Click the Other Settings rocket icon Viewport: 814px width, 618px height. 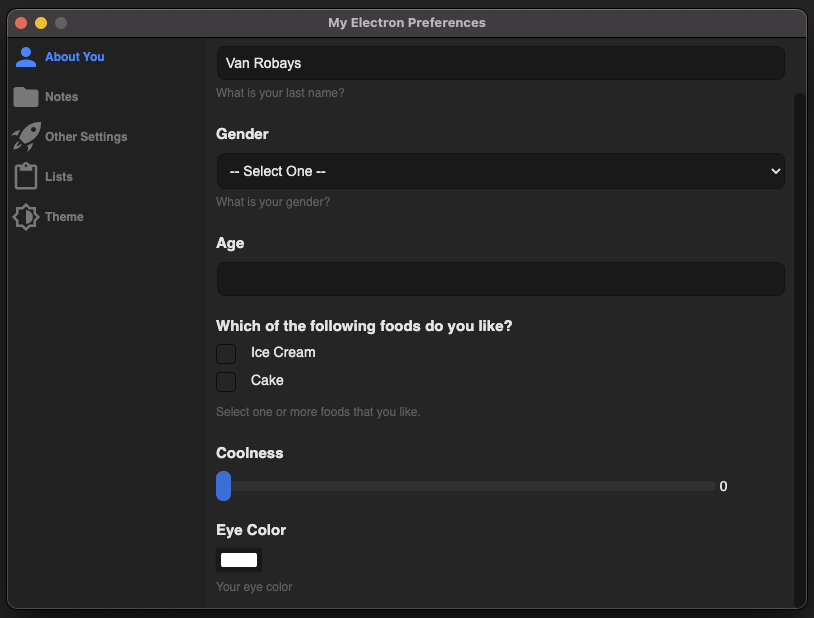26,136
